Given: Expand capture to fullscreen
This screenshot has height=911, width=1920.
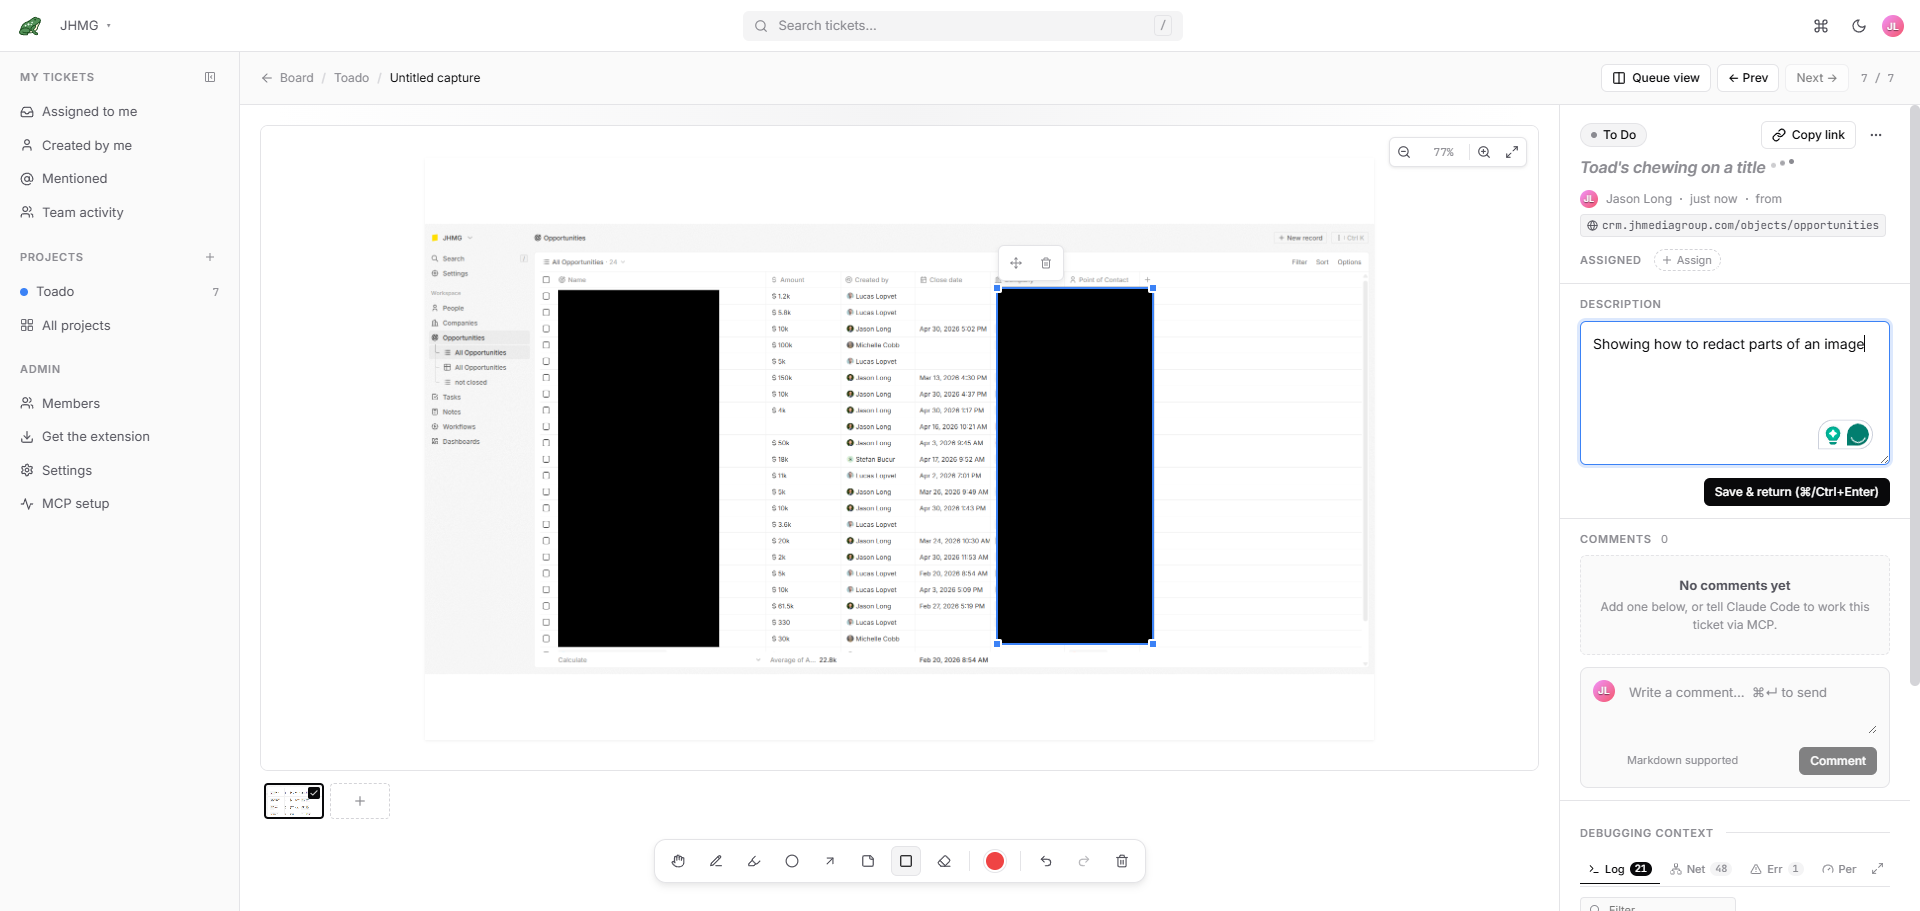Looking at the screenshot, I should [1512, 152].
